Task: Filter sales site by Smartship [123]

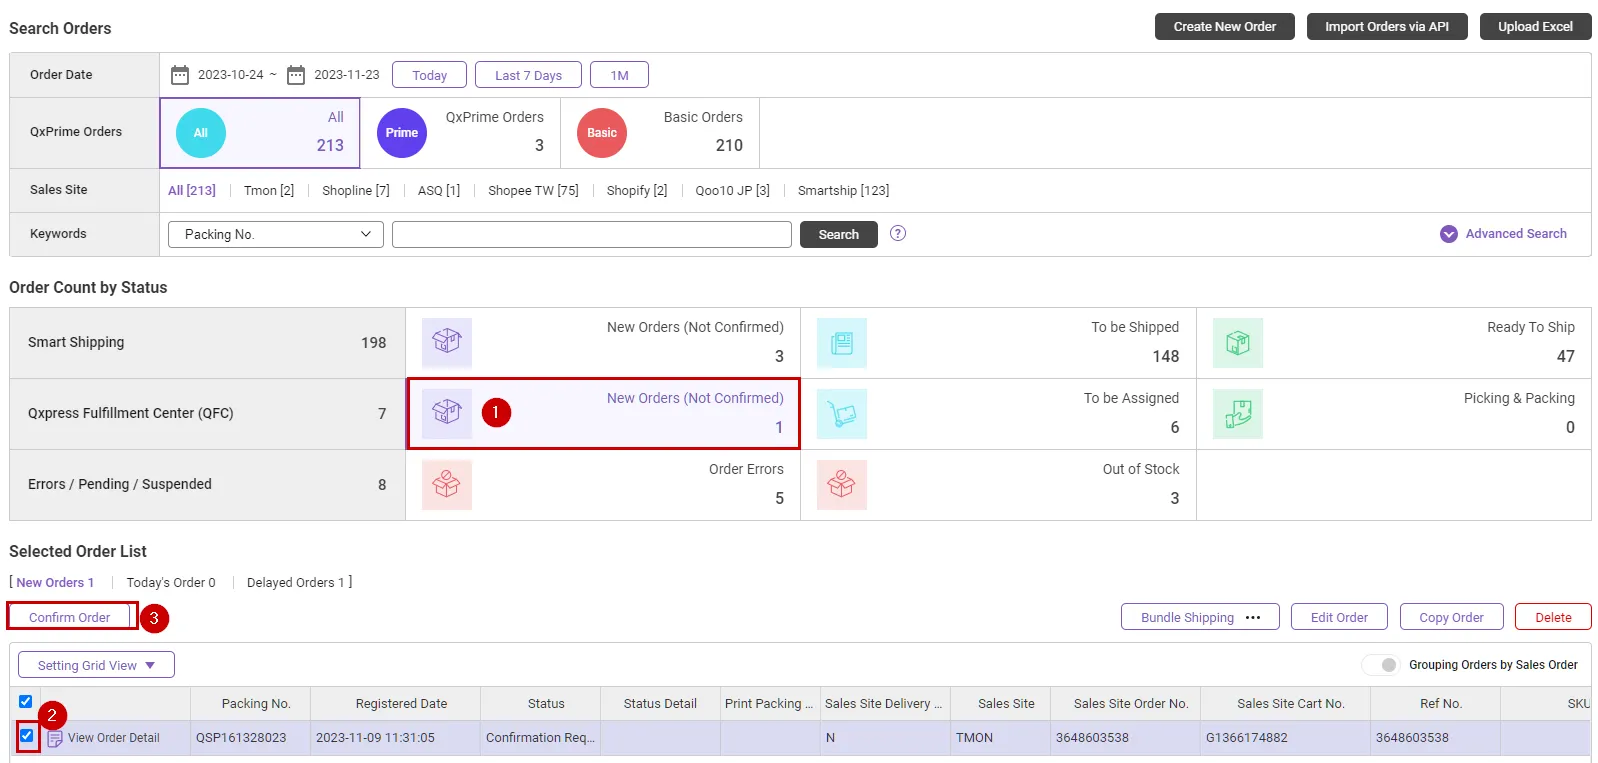Action: pos(843,190)
